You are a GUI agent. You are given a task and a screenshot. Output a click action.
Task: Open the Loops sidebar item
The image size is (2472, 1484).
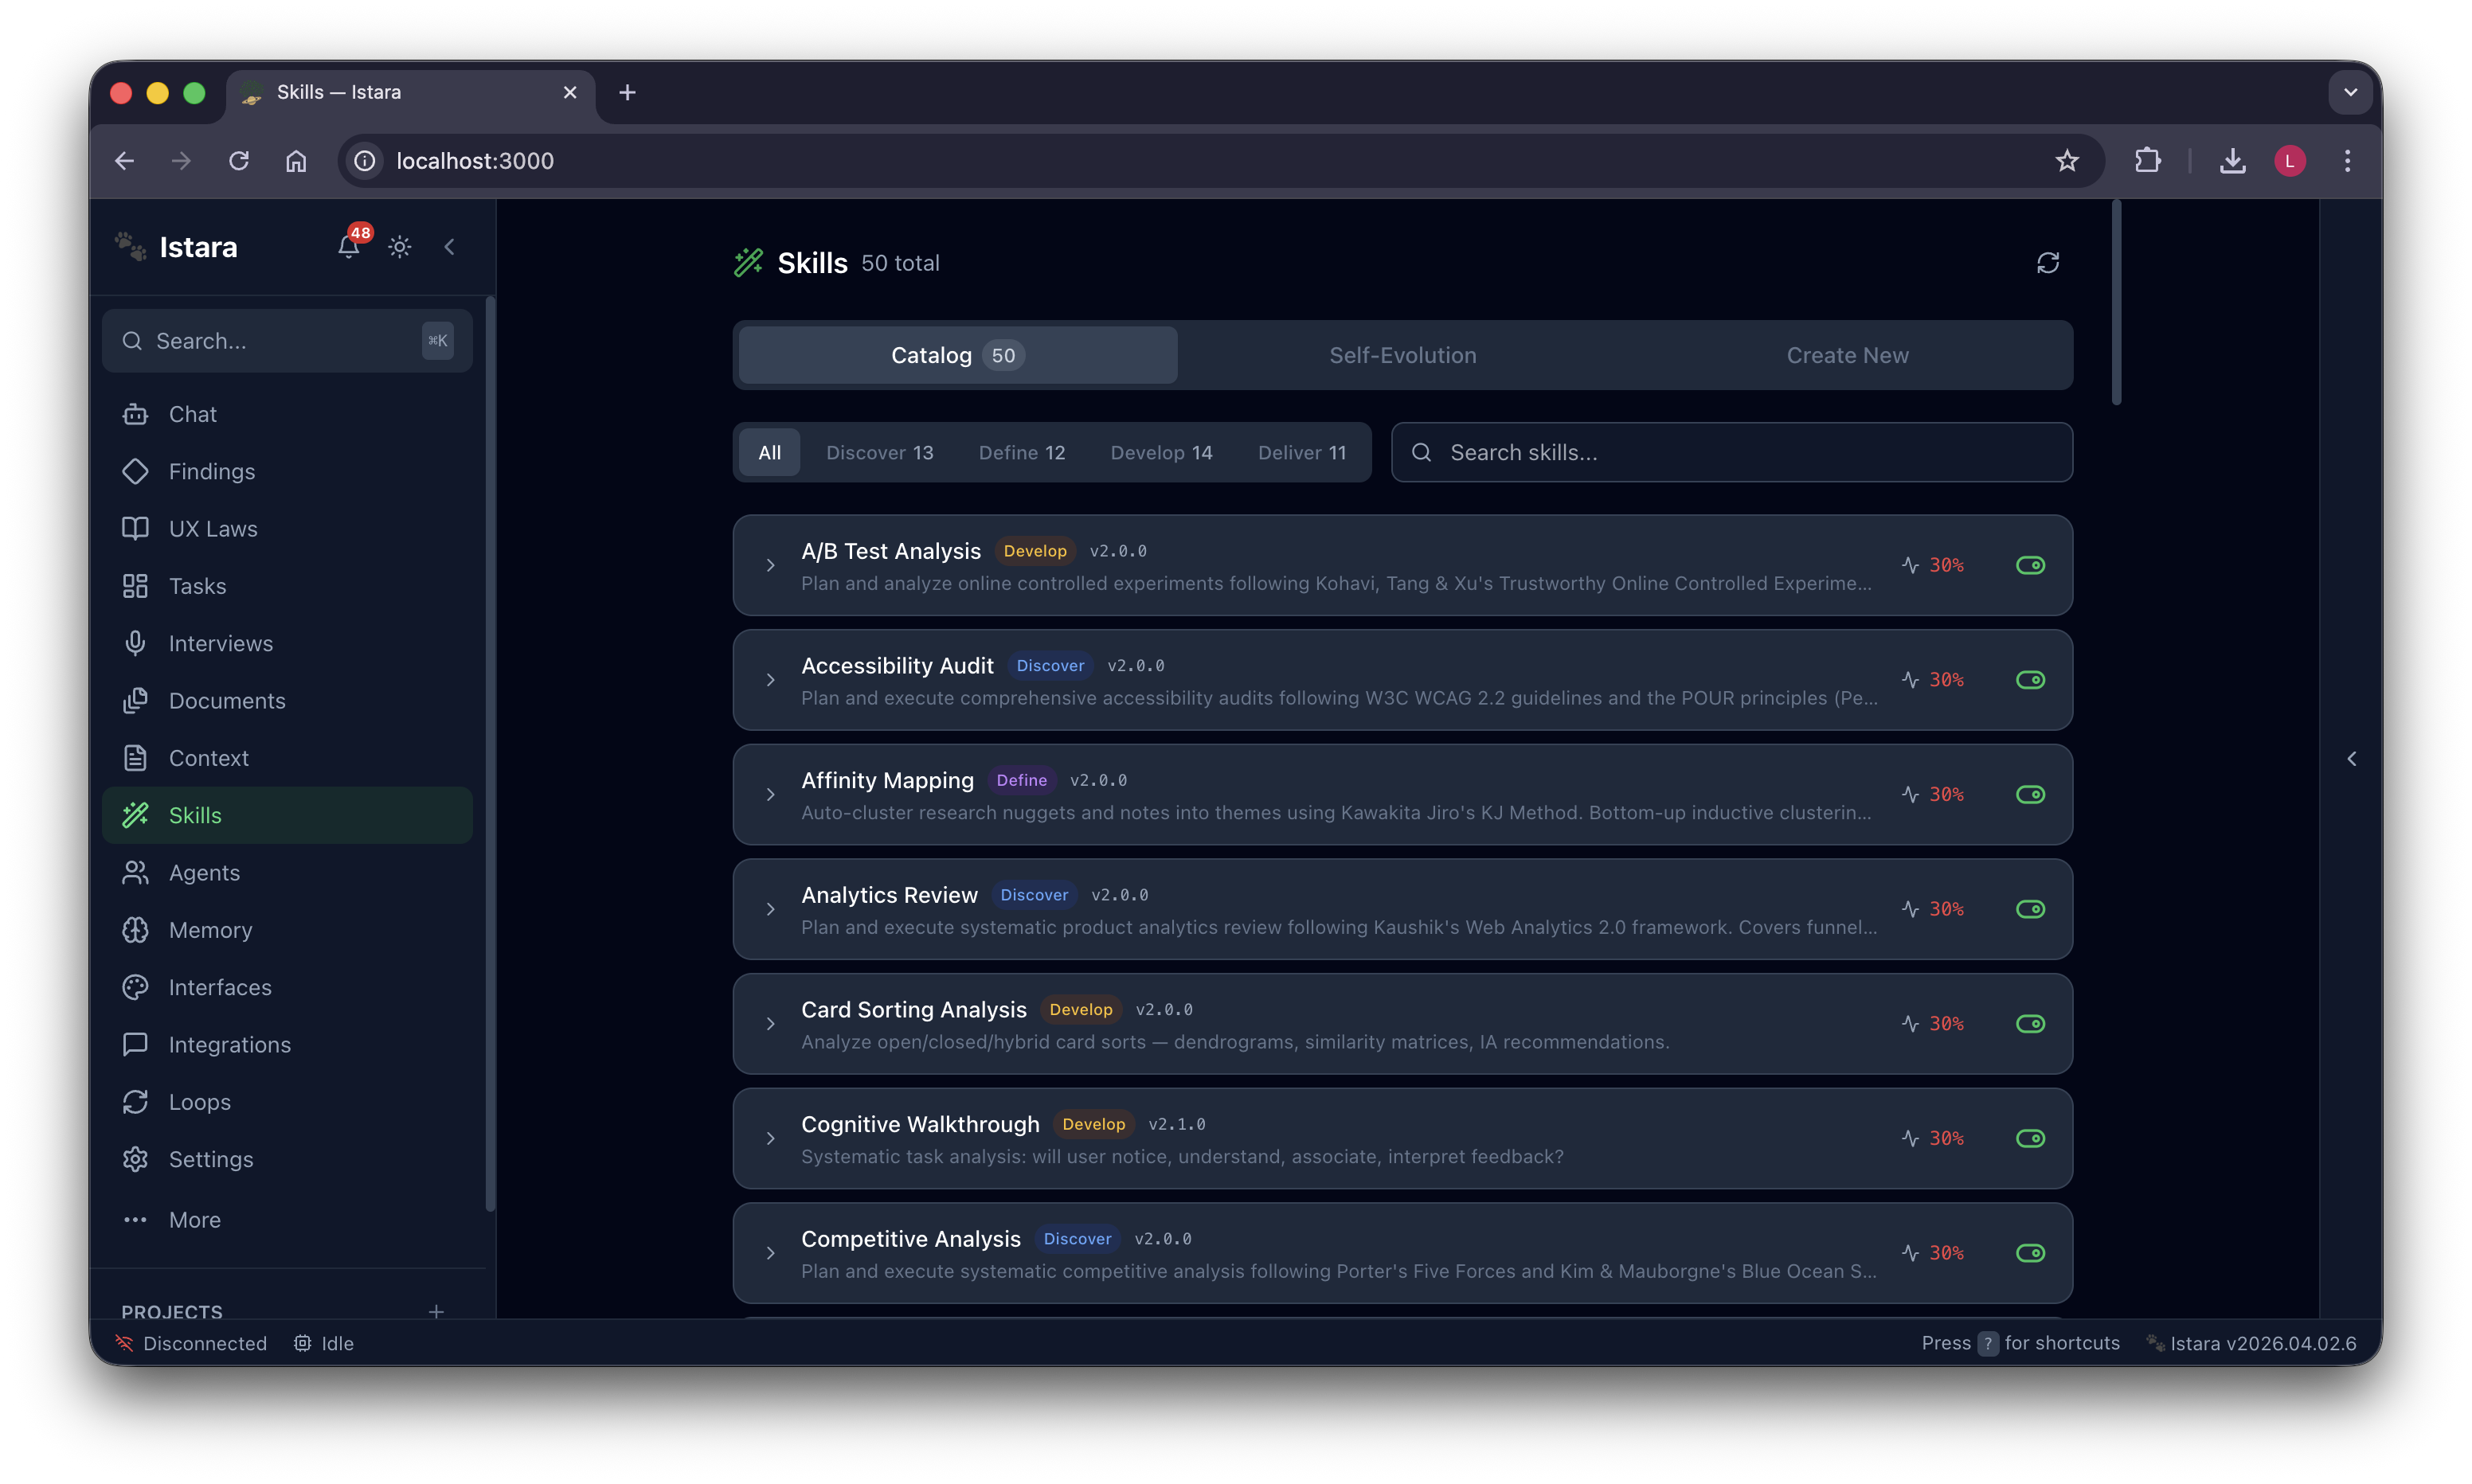199,1102
